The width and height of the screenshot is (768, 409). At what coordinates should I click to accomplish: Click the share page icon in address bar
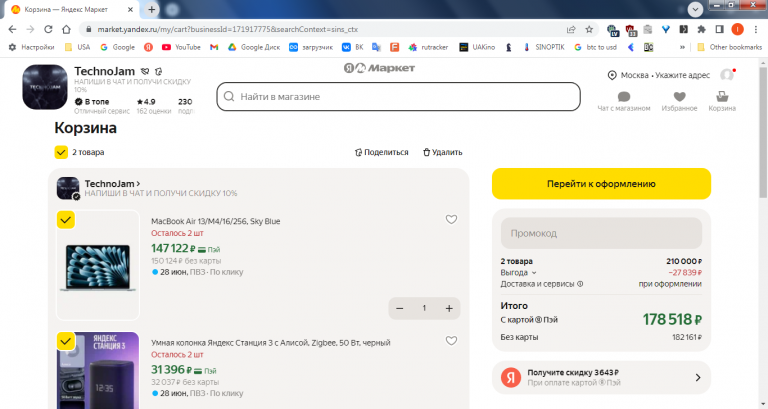click(x=571, y=29)
